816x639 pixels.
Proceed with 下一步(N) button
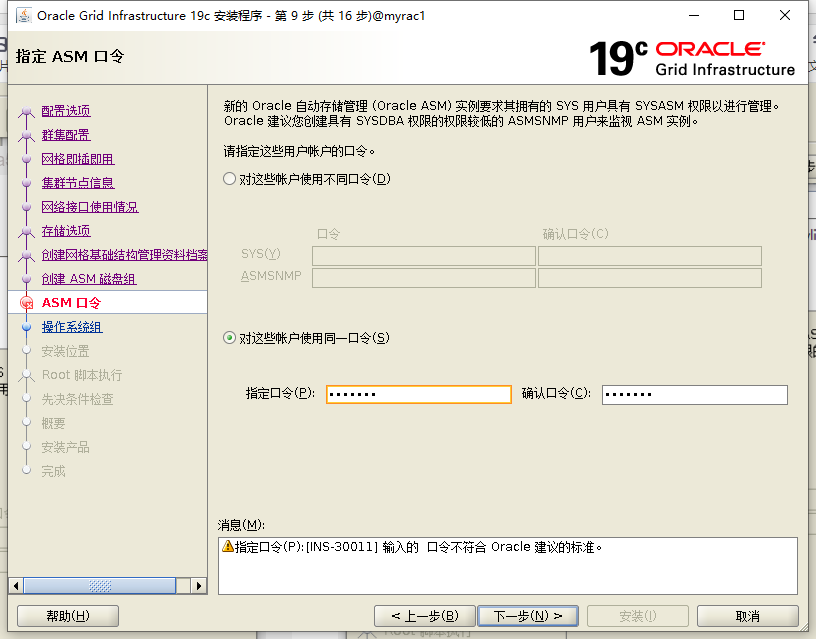[x=528, y=616]
